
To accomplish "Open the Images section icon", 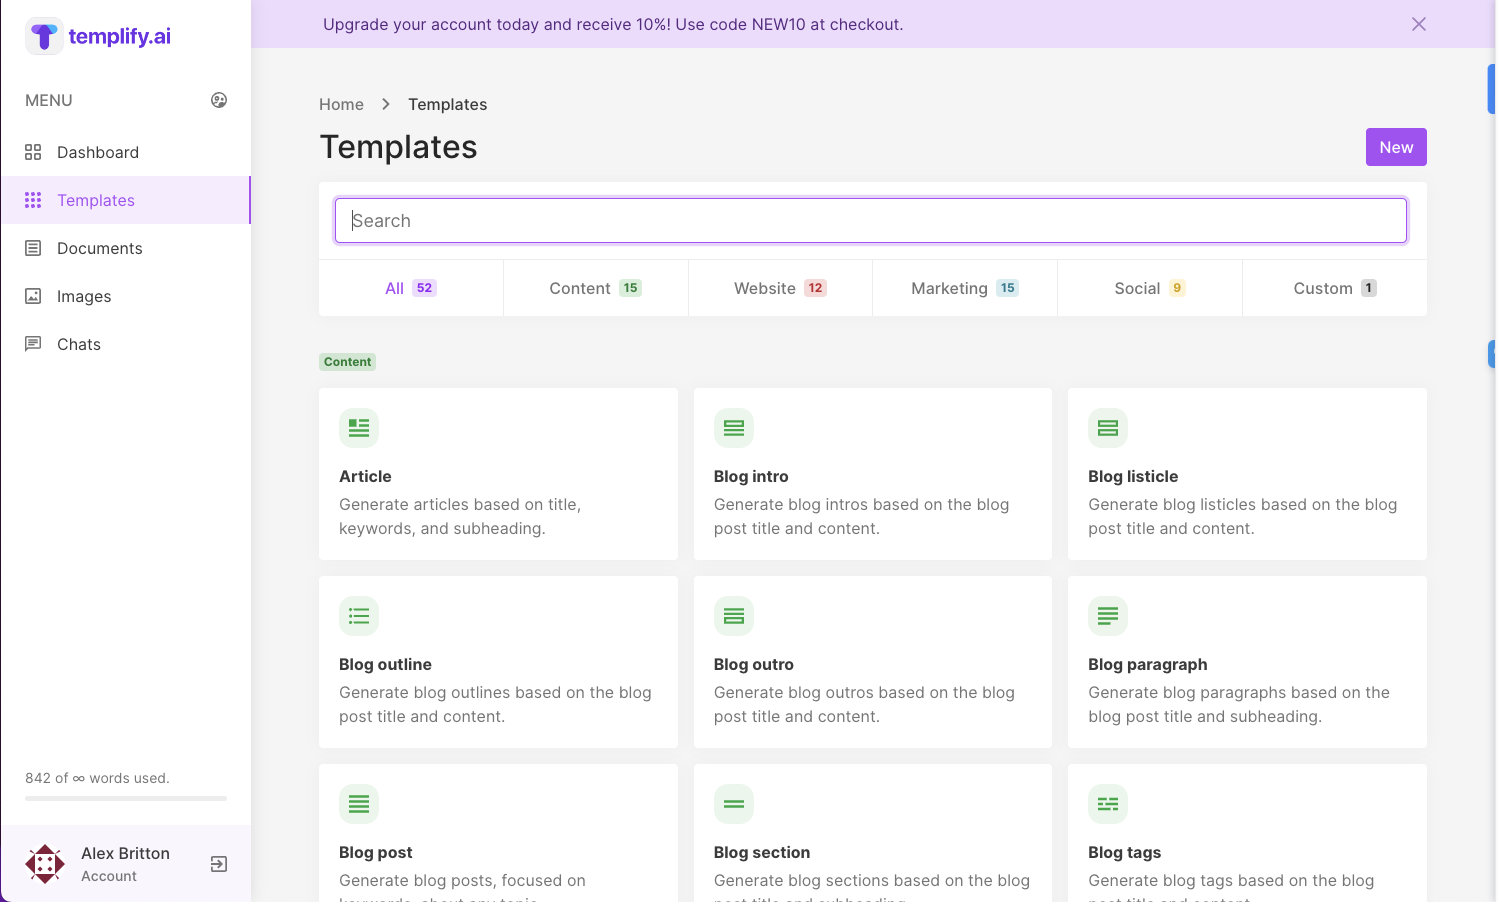I will [33, 296].
